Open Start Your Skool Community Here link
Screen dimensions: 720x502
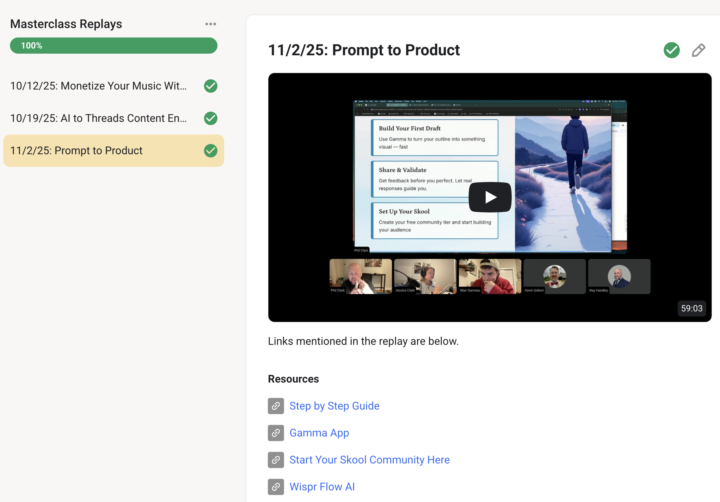point(370,460)
